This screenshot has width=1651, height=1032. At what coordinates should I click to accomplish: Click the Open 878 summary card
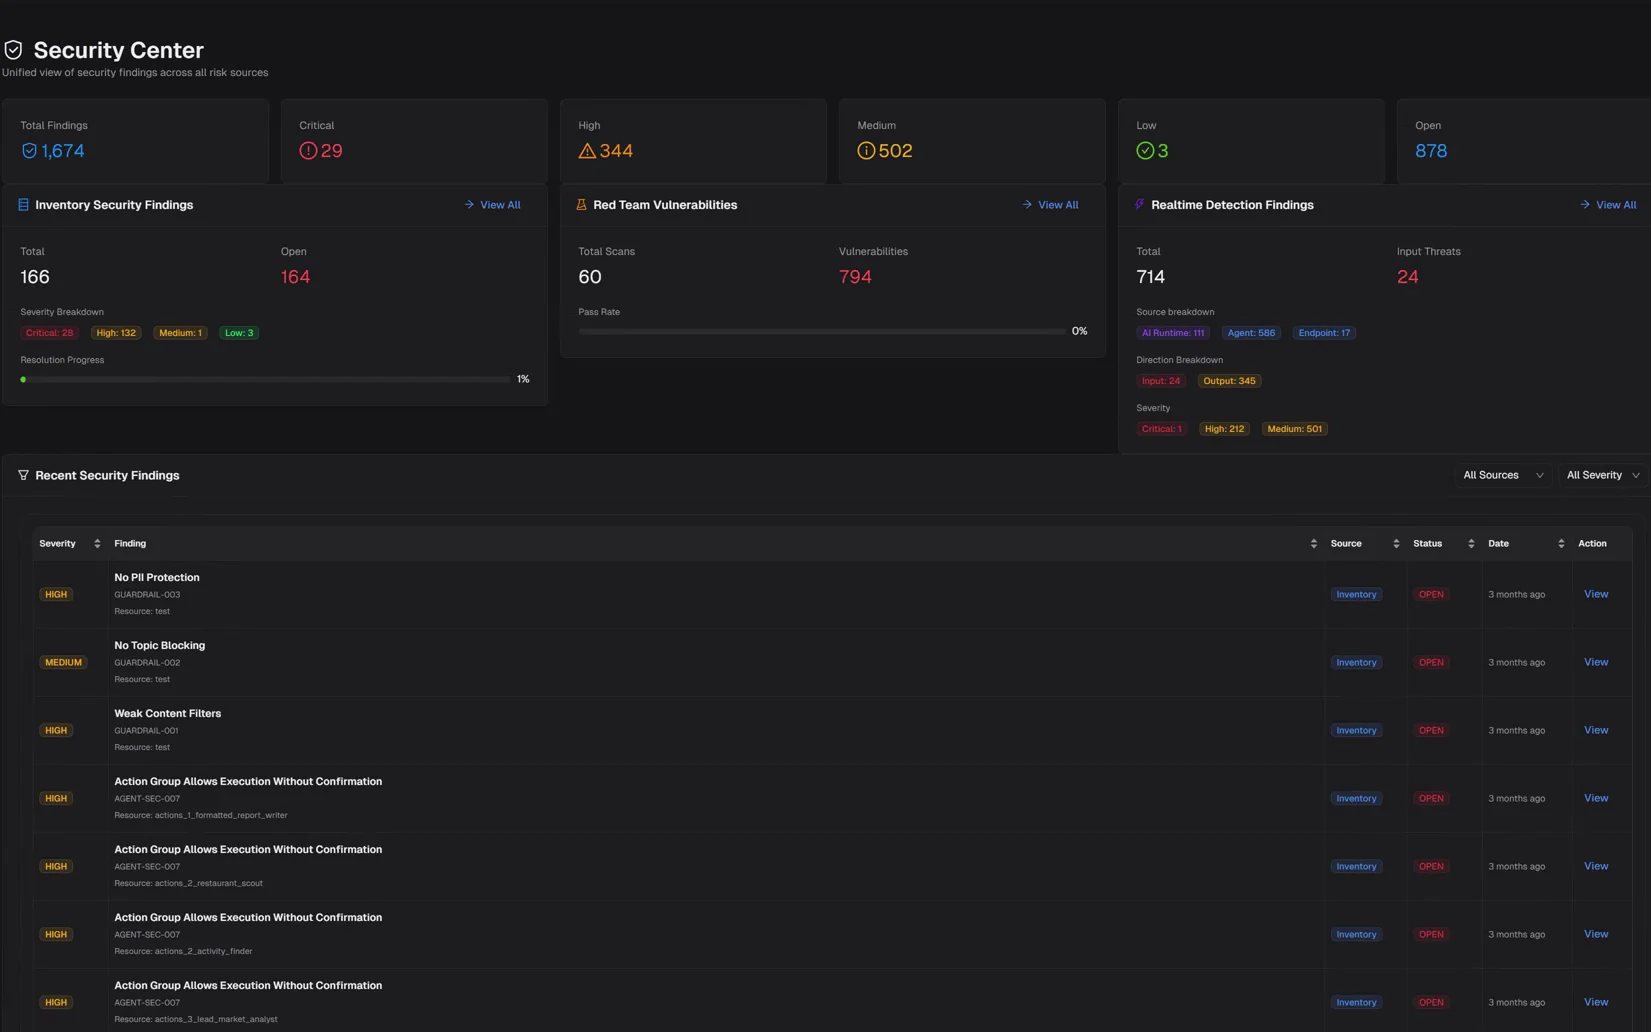tap(1523, 141)
